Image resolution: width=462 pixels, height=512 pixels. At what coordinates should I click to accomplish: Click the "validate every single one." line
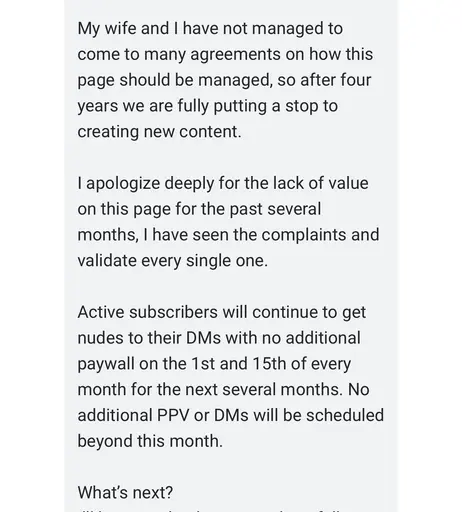point(173,261)
